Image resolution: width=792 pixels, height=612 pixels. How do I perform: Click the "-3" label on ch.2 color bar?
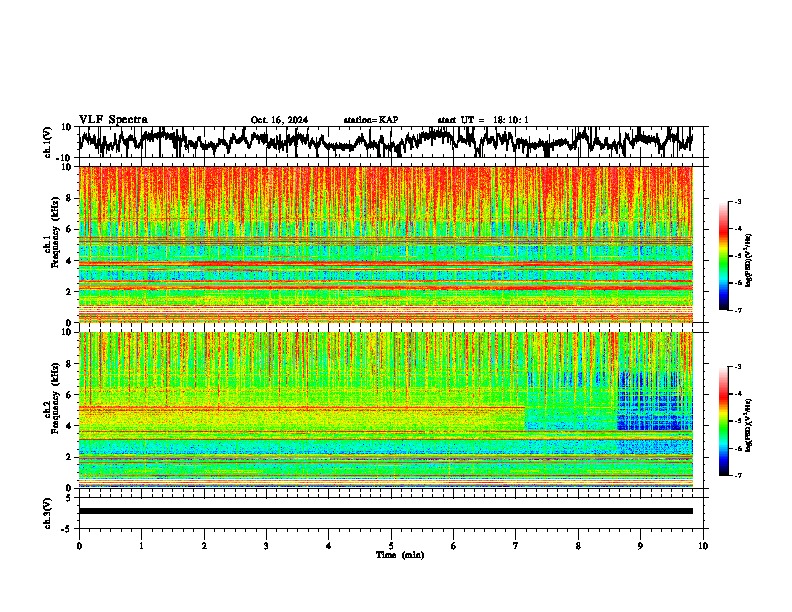point(738,367)
